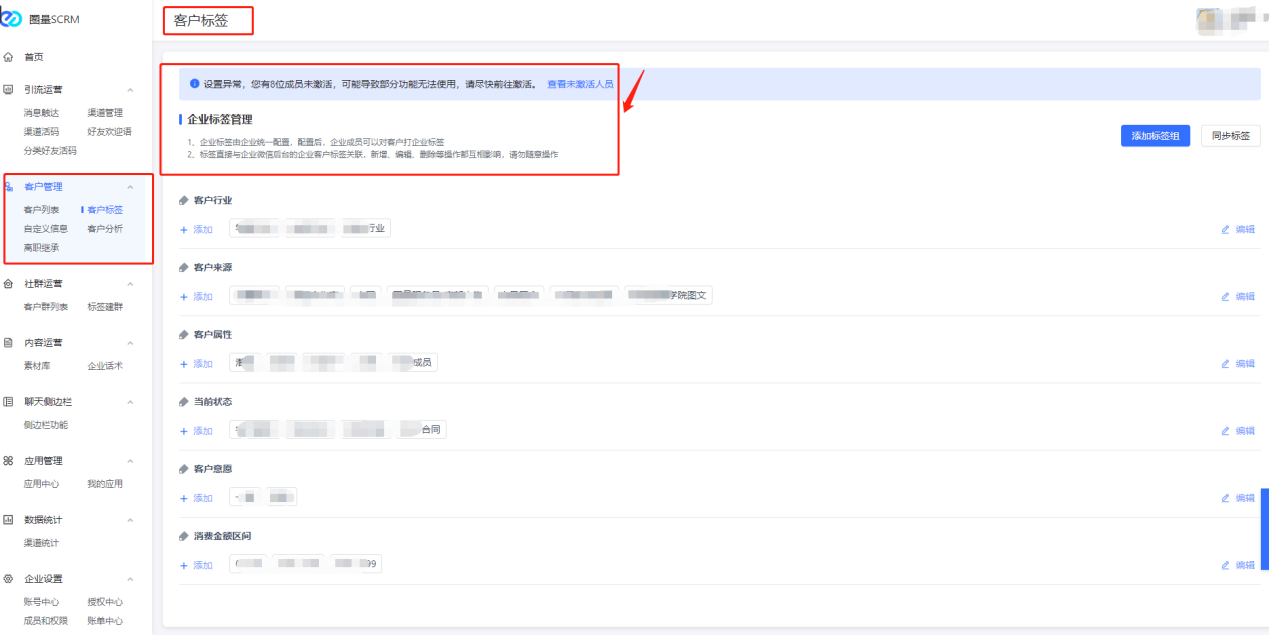Screen dimensions: 1269x635
Task: Open 渠道活码 in the sidebar
Action: [x=41, y=132]
